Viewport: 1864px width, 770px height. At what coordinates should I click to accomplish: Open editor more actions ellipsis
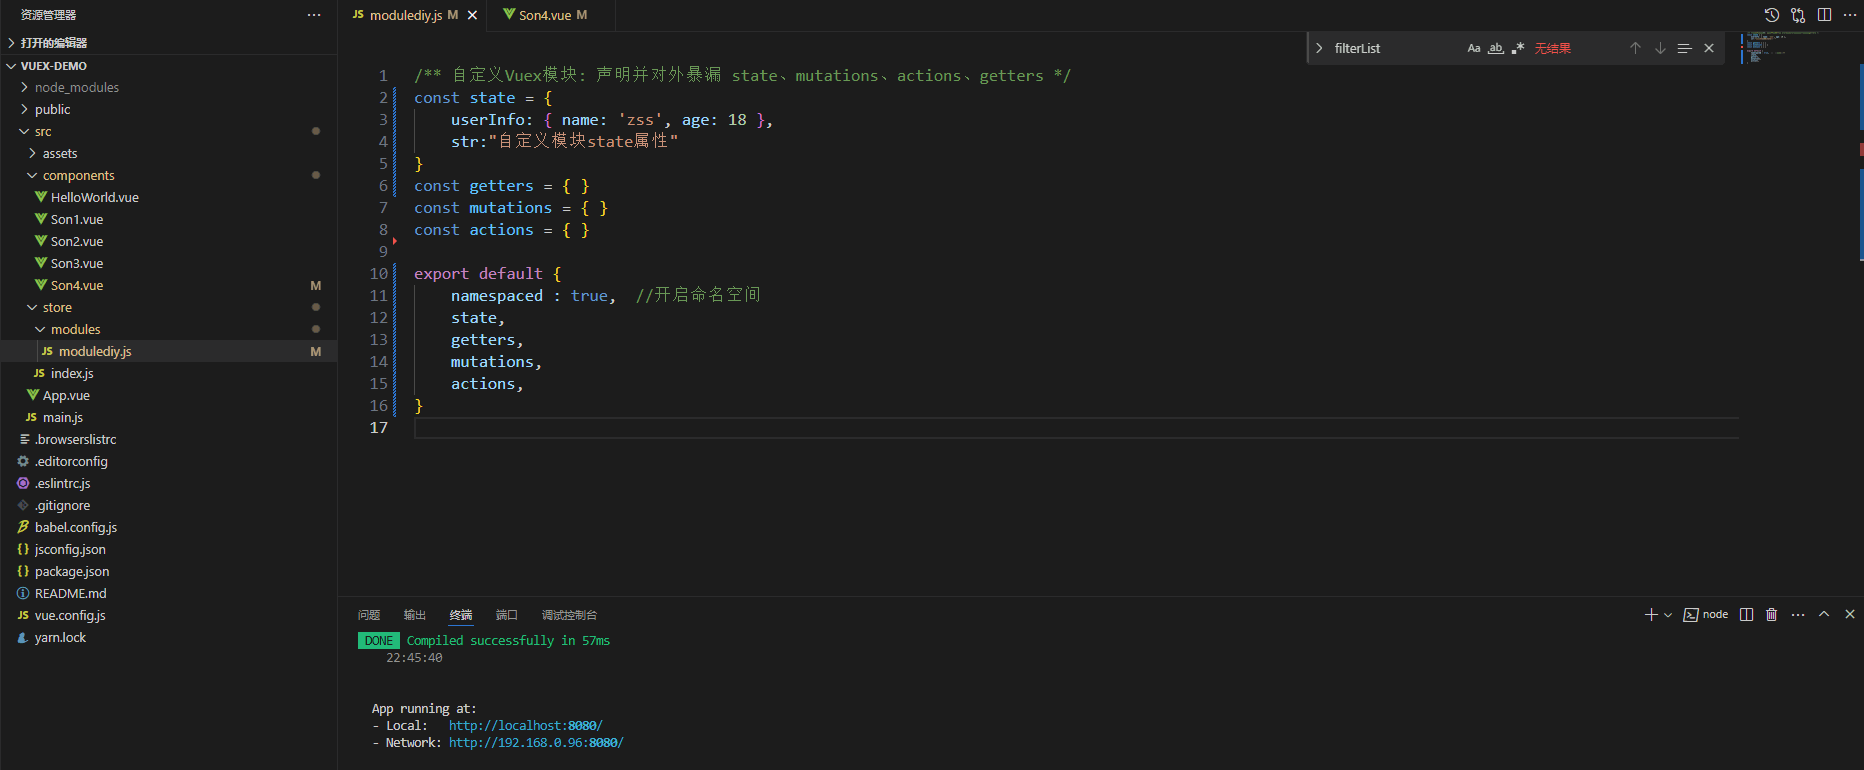coord(1850,15)
